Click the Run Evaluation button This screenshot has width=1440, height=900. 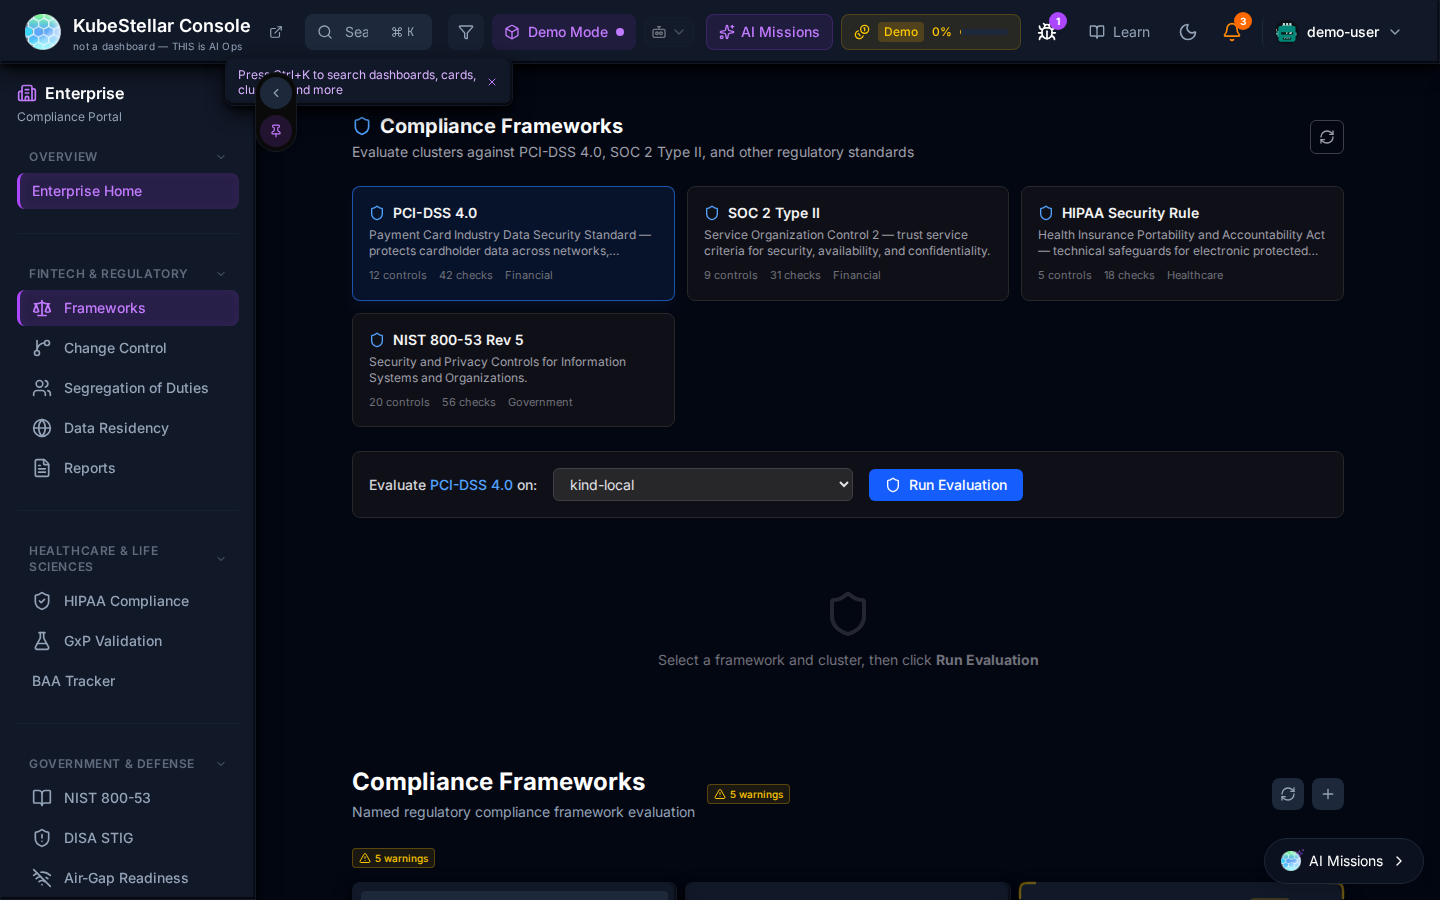tap(945, 485)
